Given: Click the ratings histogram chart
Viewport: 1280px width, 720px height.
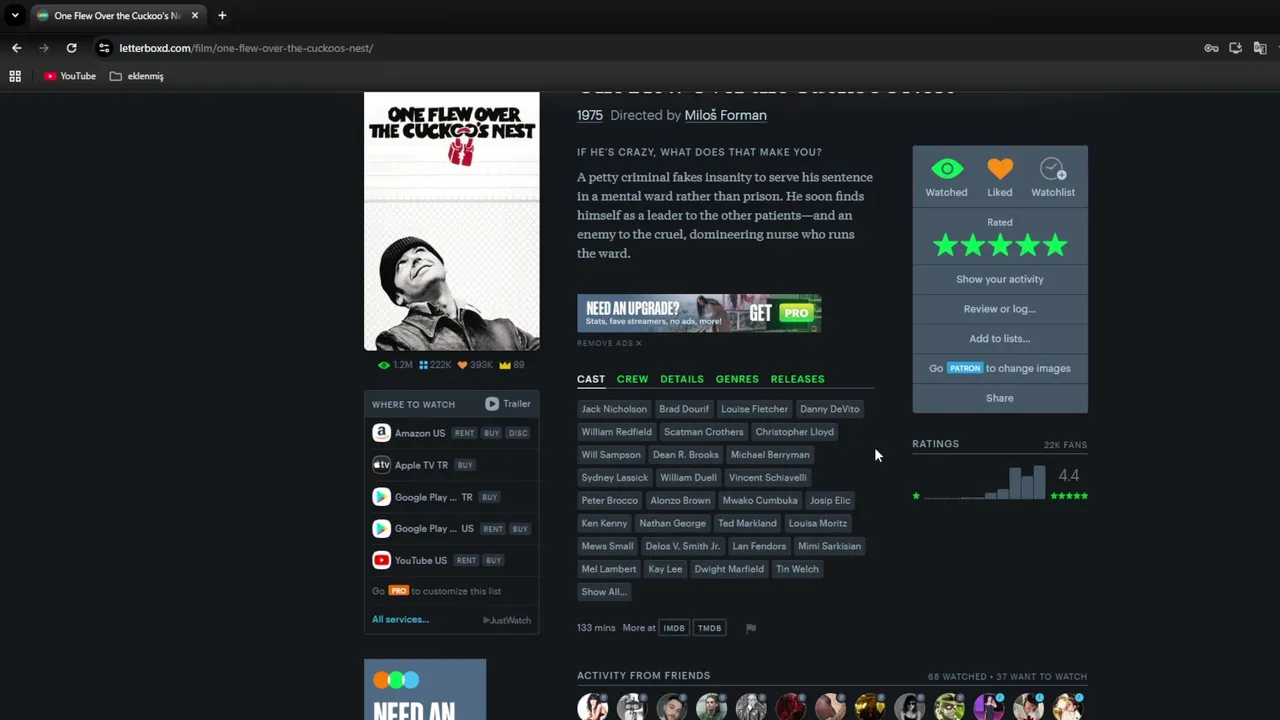Looking at the screenshot, I should [x=984, y=482].
